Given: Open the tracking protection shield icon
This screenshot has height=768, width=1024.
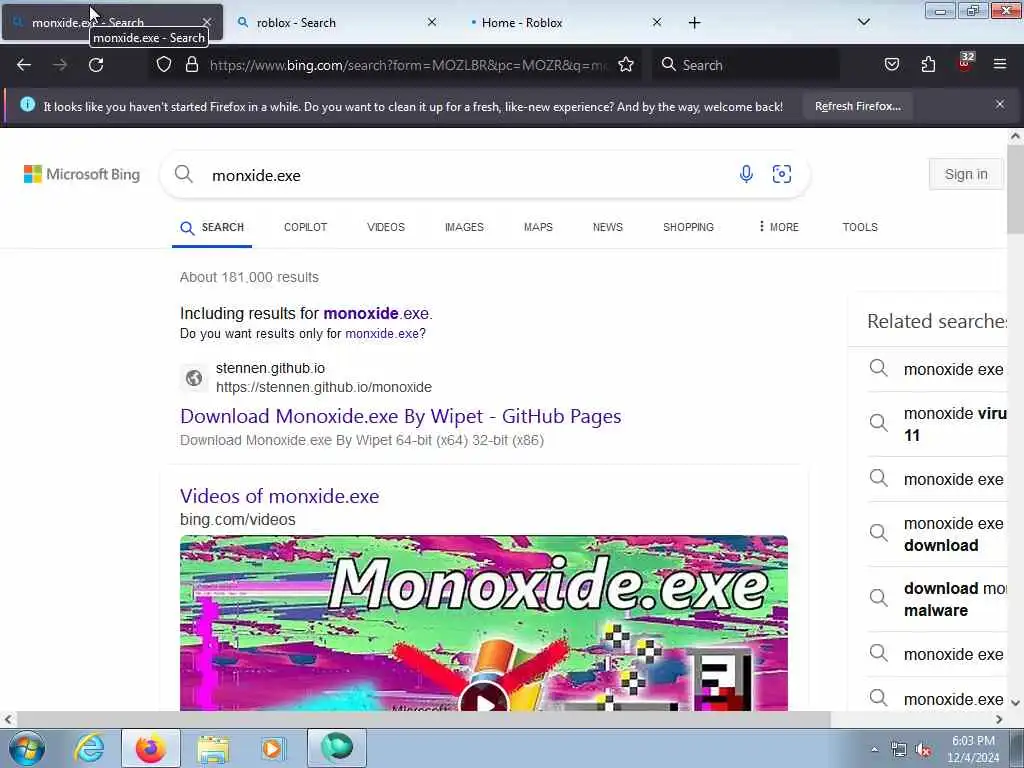Looking at the screenshot, I should tap(164, 65).
